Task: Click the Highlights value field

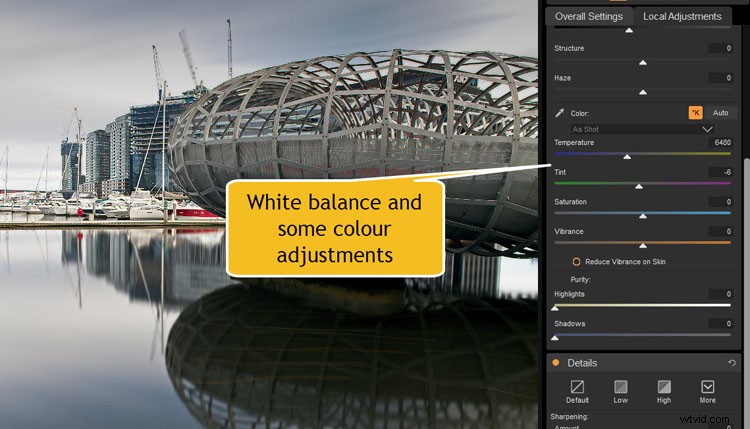Action: click(x=720, y=294)
